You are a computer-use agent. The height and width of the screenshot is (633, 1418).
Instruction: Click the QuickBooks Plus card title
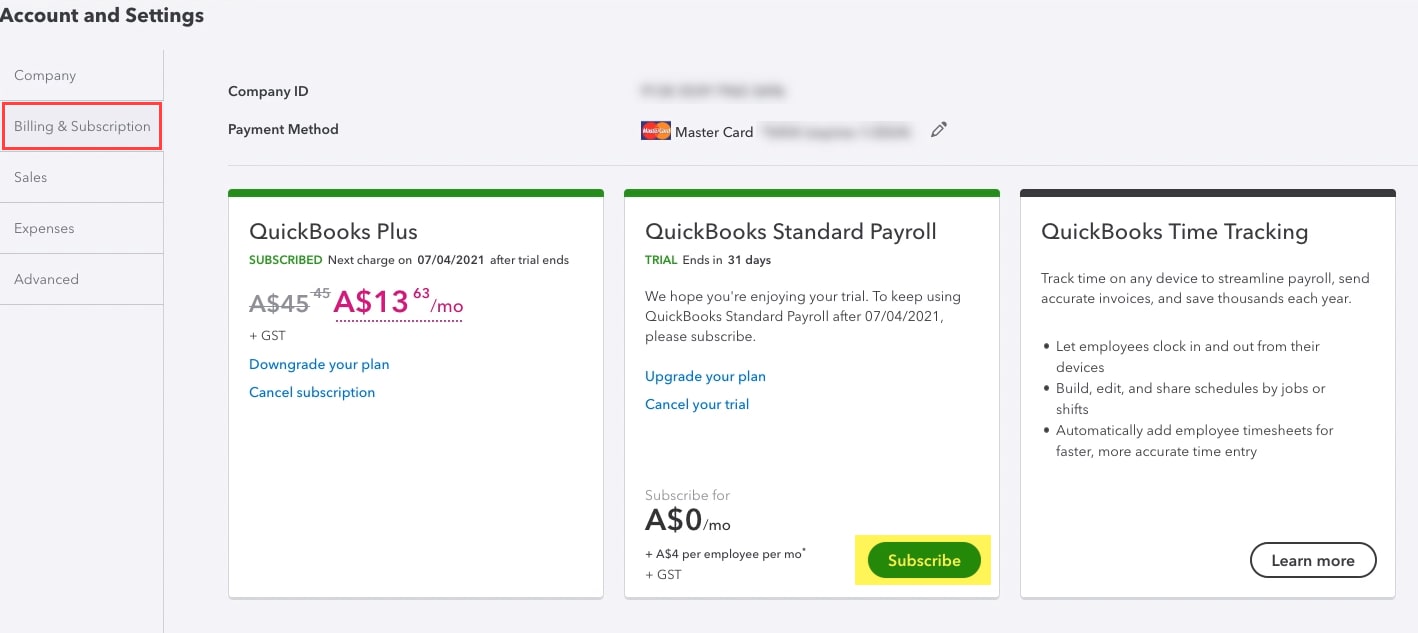click(333, 231)
